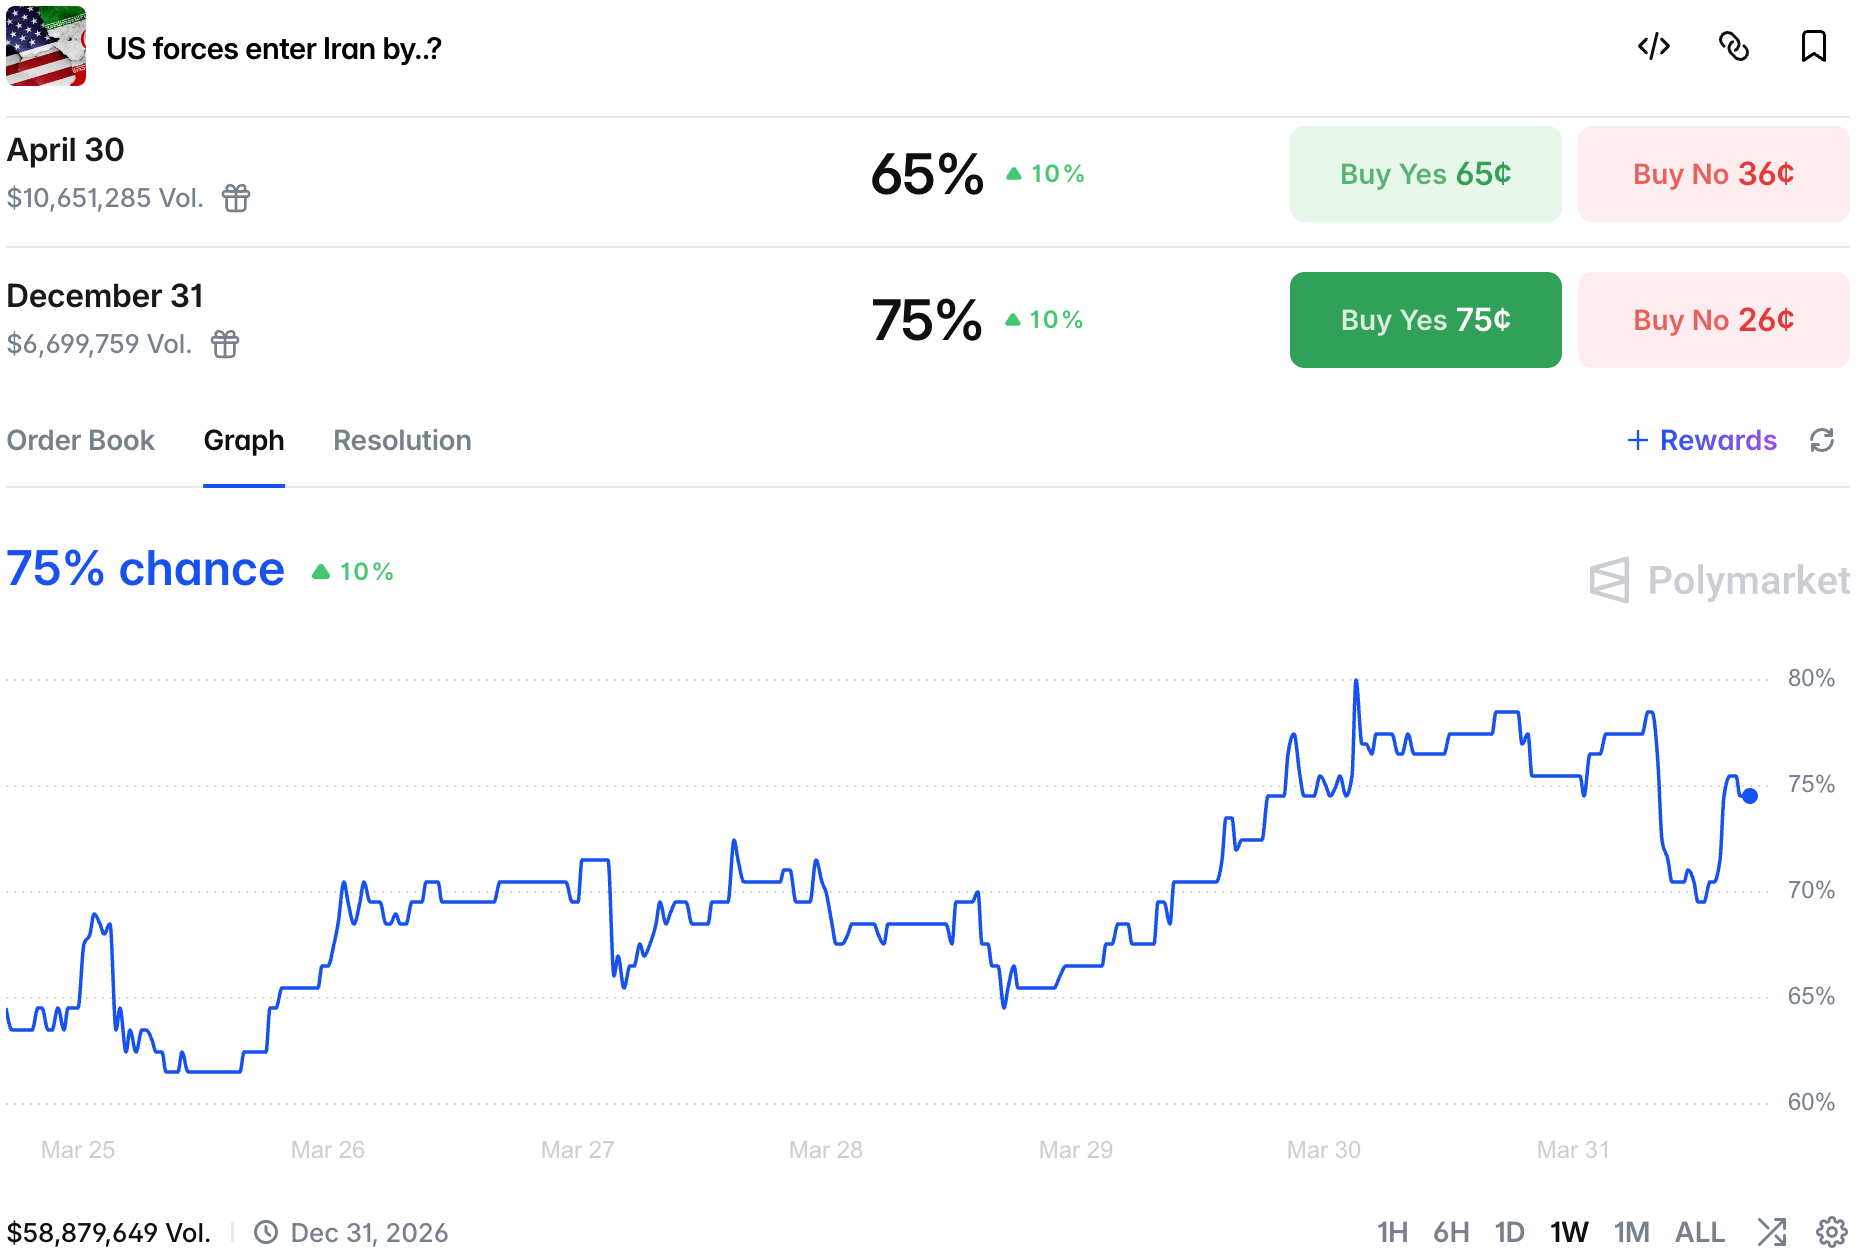
Task: Click the refresh icon beside Rewards
Action: click(x=1822, y=440)
